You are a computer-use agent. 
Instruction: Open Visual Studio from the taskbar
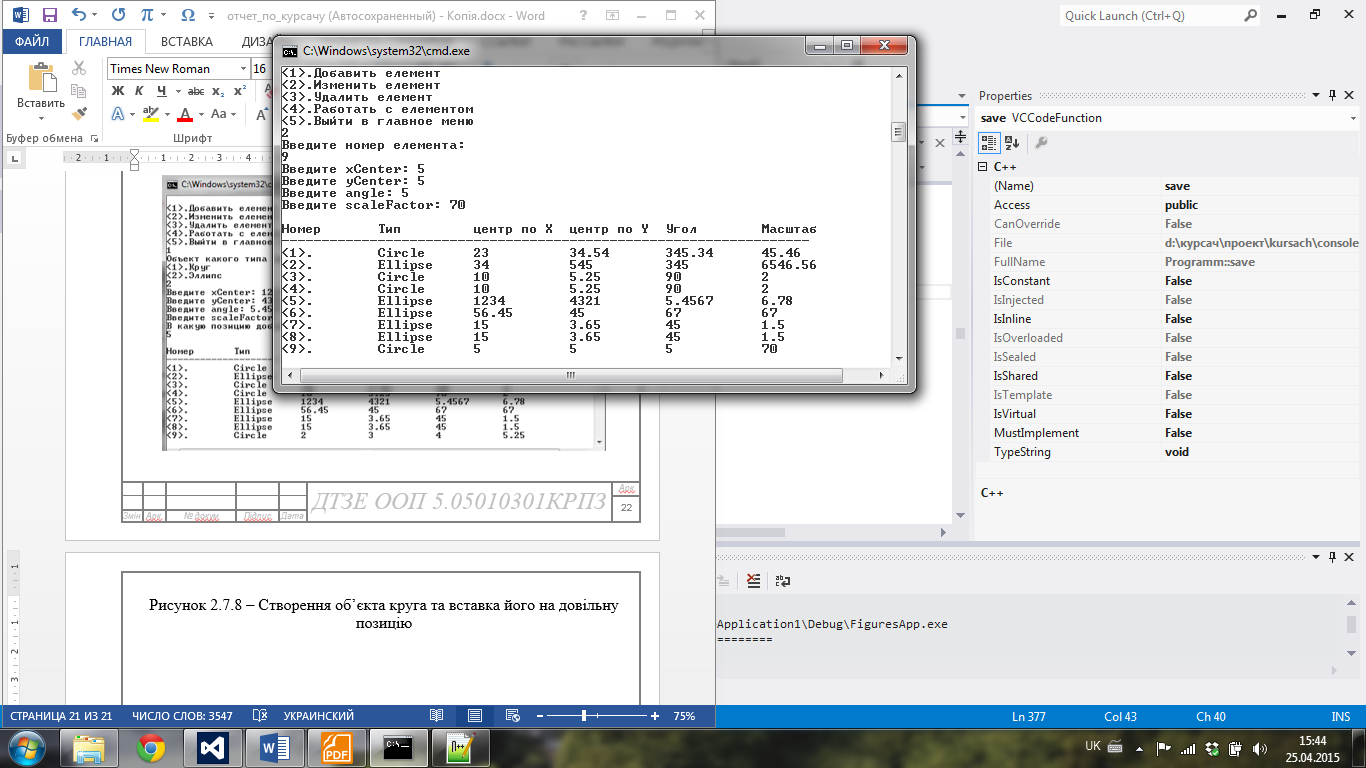point(213,747)
